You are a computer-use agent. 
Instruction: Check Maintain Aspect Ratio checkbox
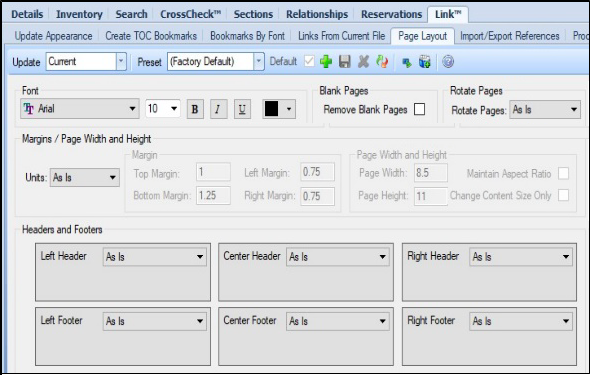coord(563,173)
